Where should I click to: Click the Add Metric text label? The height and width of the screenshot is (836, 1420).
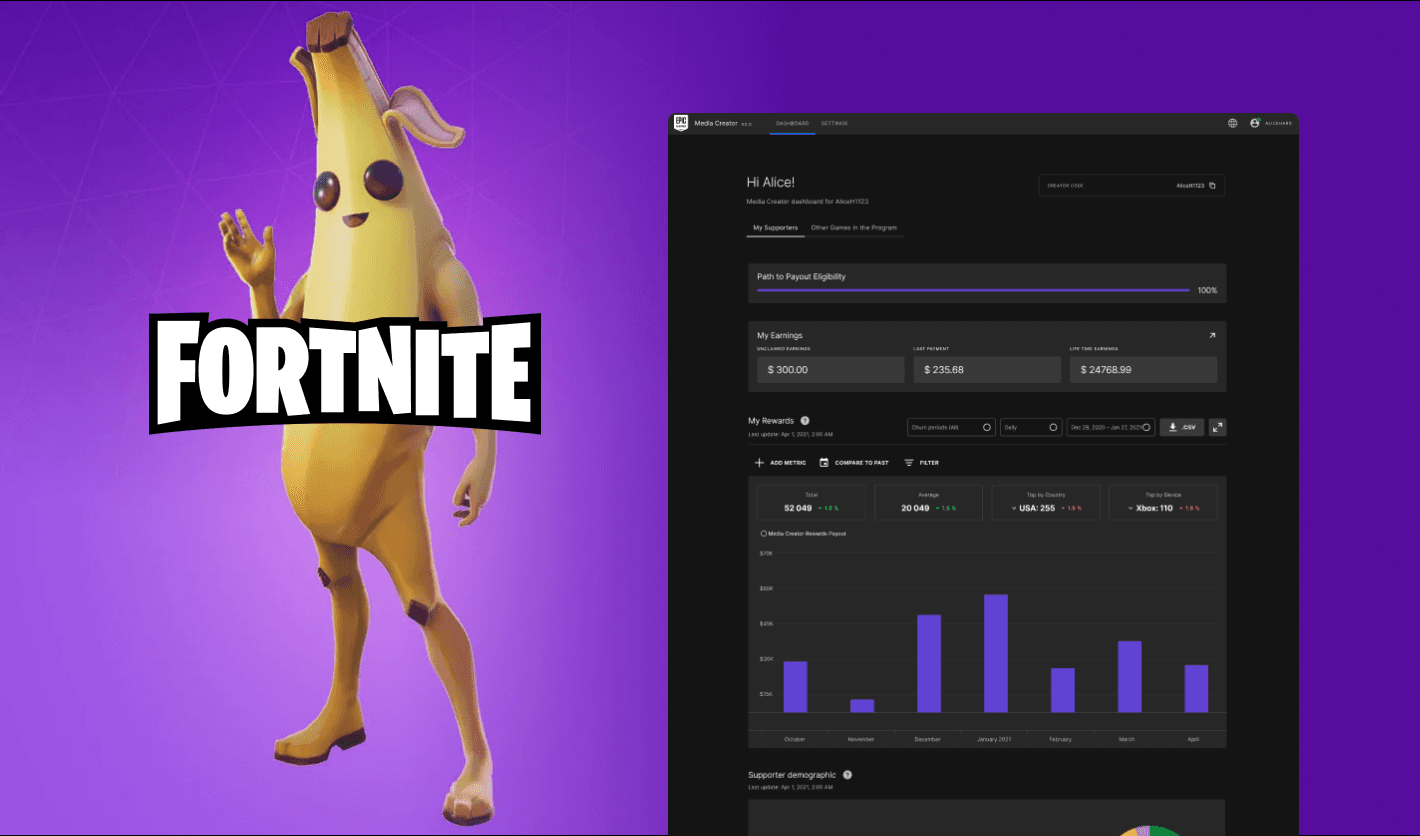788,463
